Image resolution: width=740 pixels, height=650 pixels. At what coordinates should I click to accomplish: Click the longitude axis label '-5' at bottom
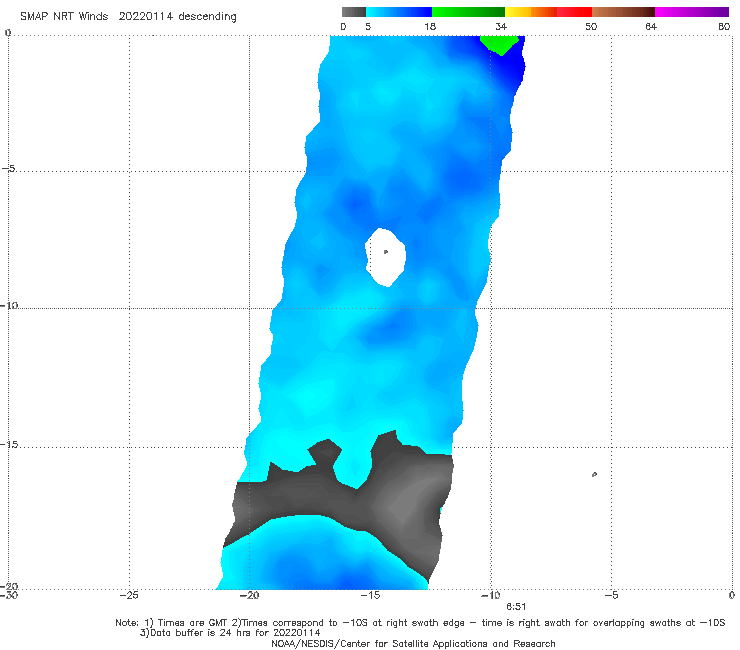click(x=611, y=595)
